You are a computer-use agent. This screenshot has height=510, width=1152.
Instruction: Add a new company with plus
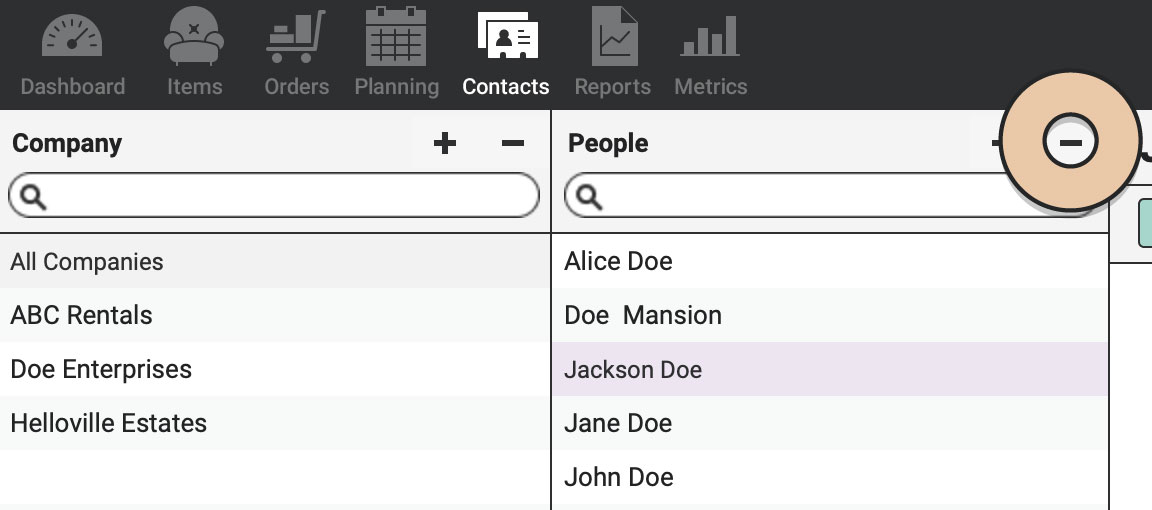(x=444, y=143)
